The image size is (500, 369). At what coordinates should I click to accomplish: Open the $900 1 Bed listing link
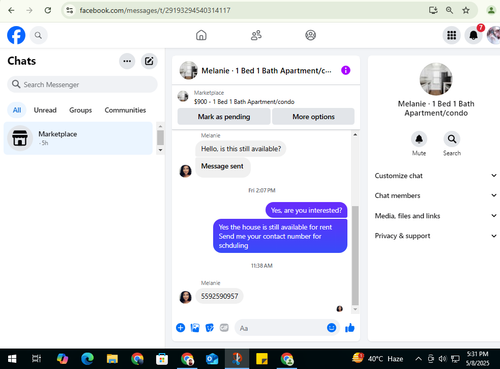[244, 102]
